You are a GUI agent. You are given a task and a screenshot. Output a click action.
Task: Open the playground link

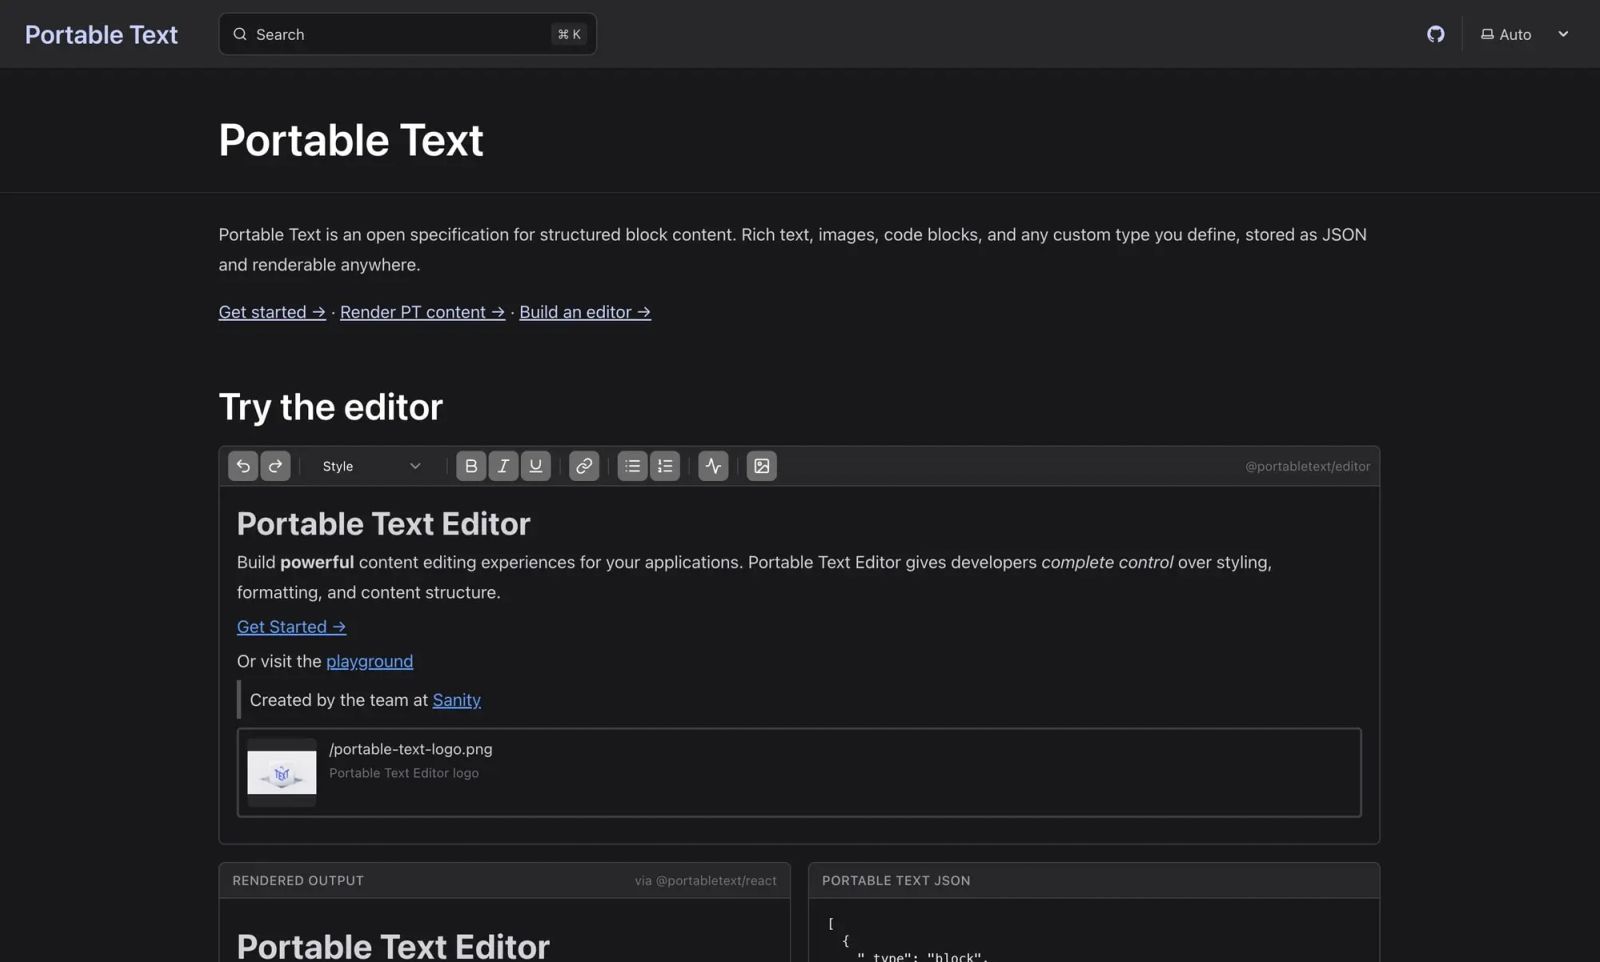tap(369, 661)
